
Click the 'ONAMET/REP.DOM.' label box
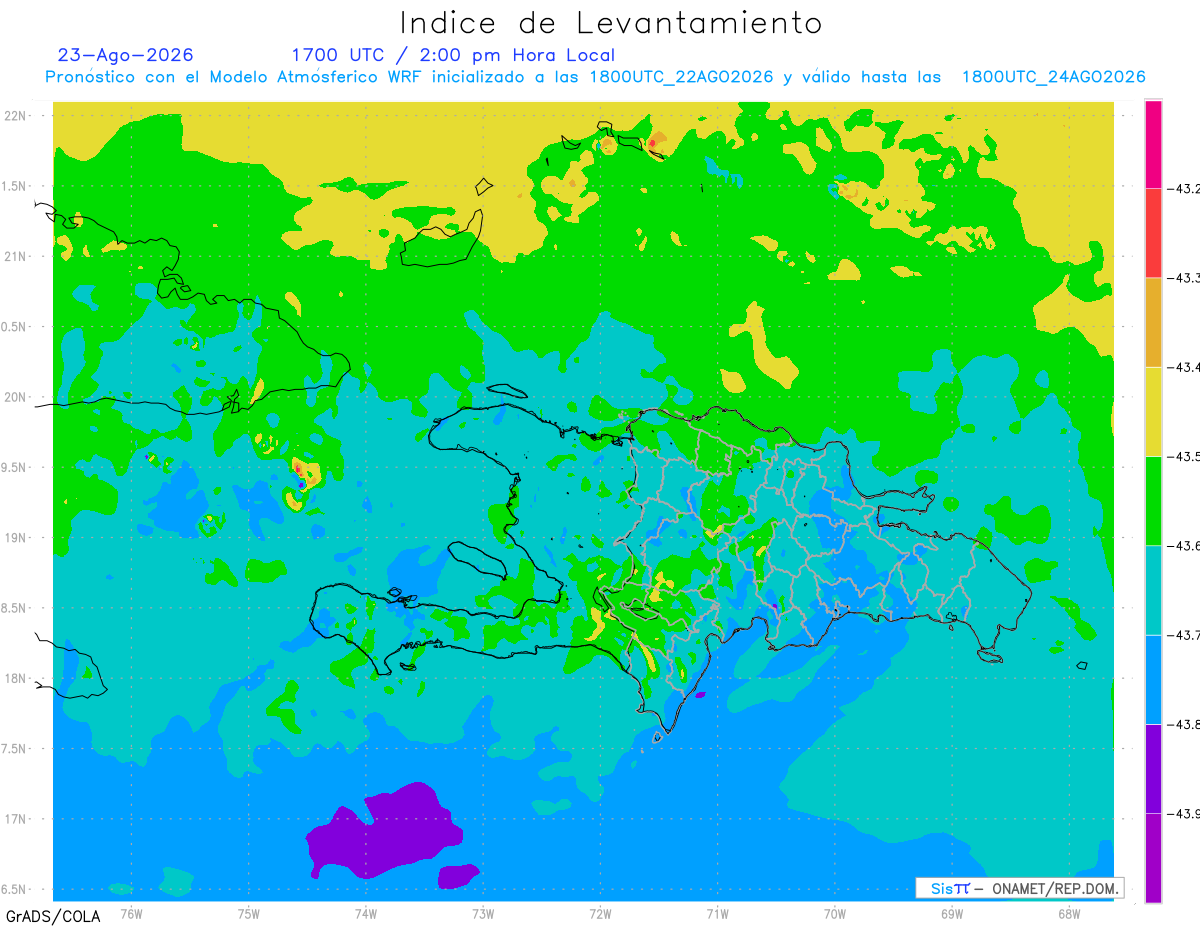tap(1019, 888)
